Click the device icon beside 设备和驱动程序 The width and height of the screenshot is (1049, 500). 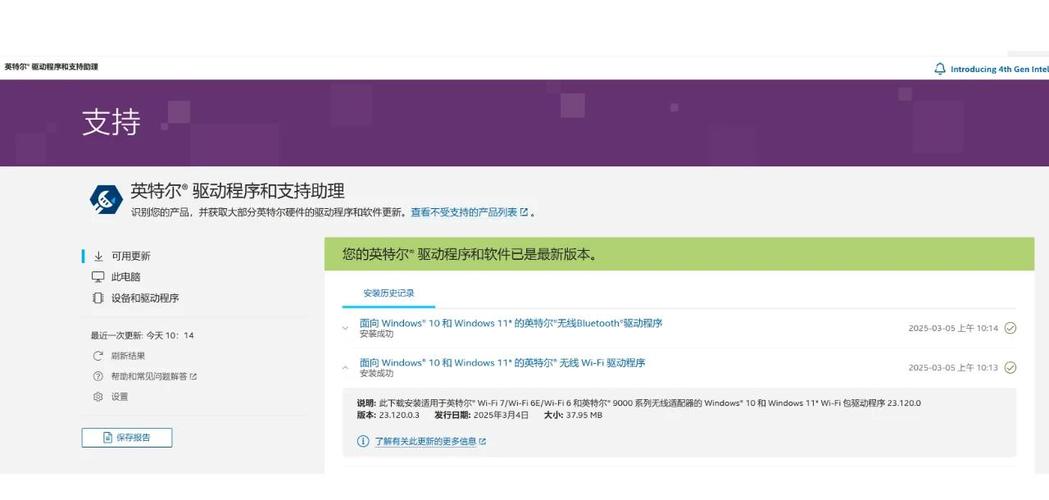98,298
